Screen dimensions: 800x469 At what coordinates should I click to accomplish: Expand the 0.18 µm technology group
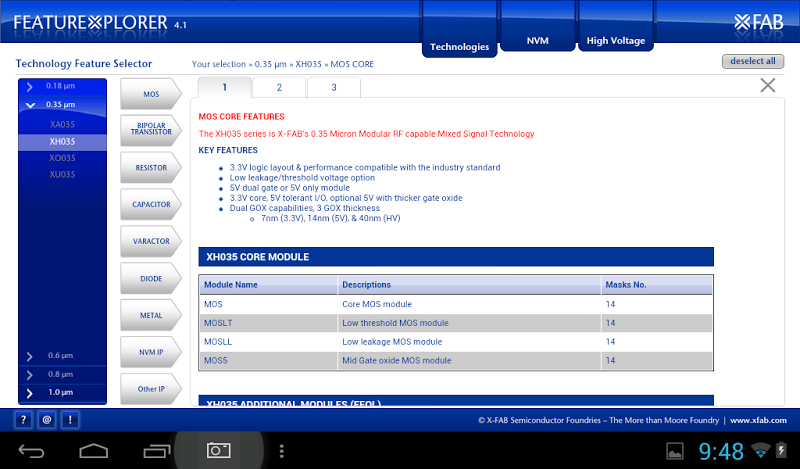(62, 86)
